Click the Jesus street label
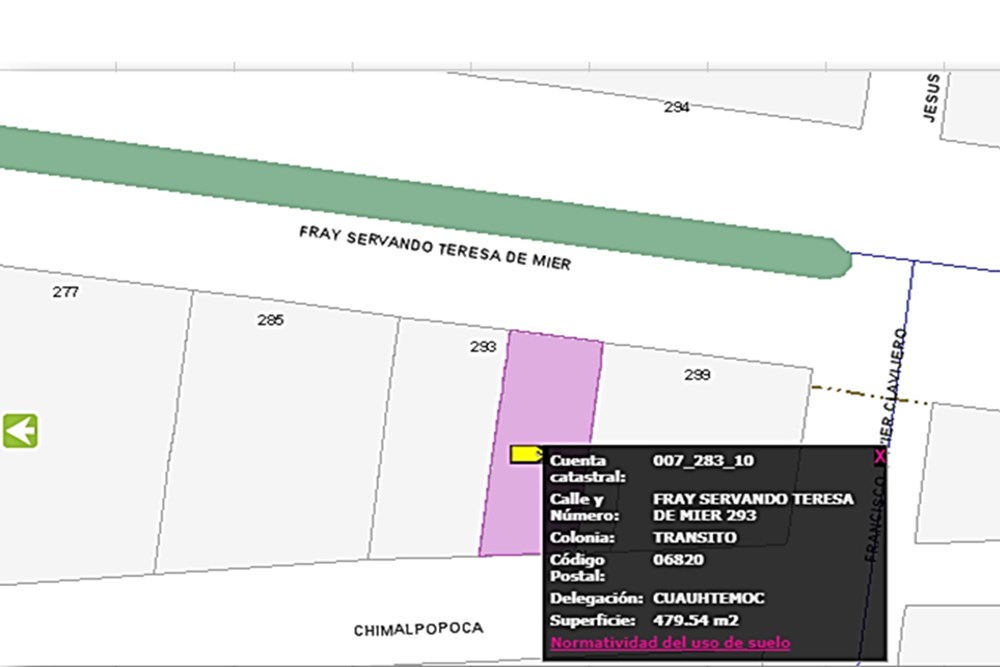This screenshot has height=667, width=1000. [x=932, y=98]
